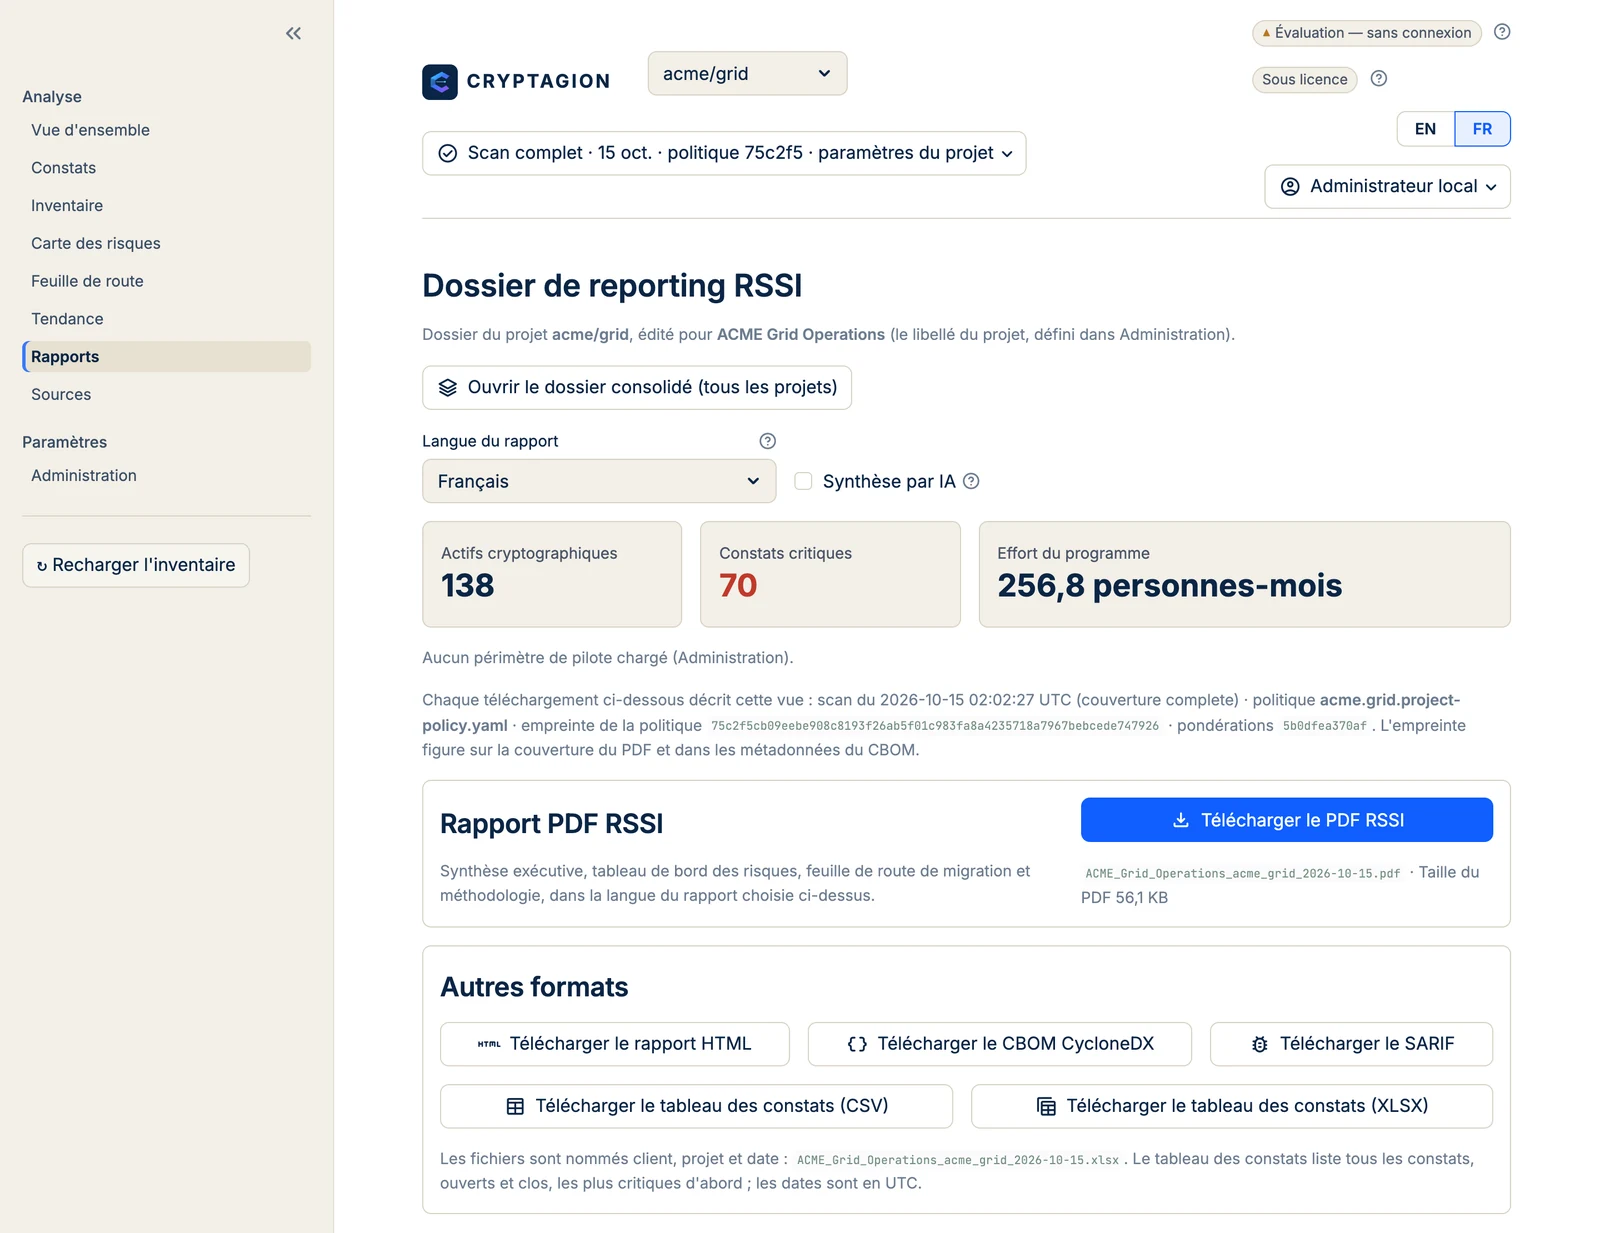Switch interface language to EN
1600x1233 pixels.
(1425, 129)
